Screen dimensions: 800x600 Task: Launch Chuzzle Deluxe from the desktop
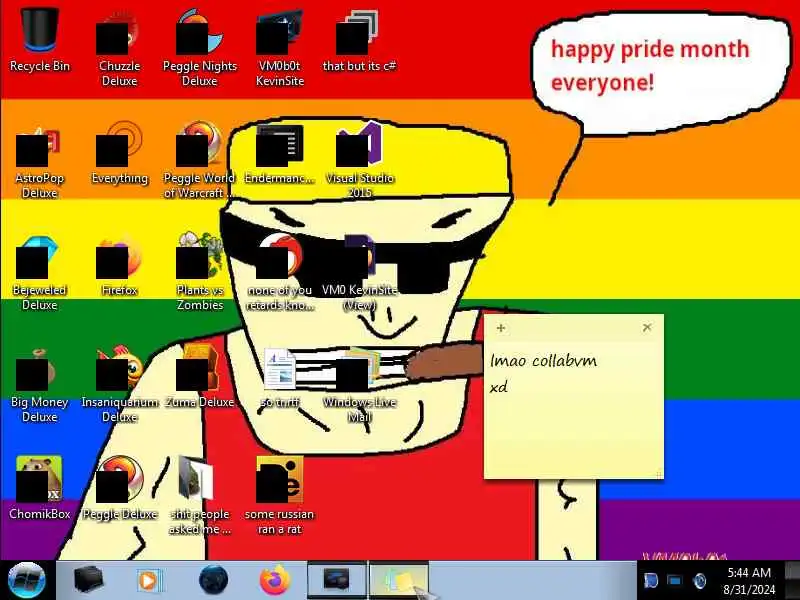click(119, 47)
